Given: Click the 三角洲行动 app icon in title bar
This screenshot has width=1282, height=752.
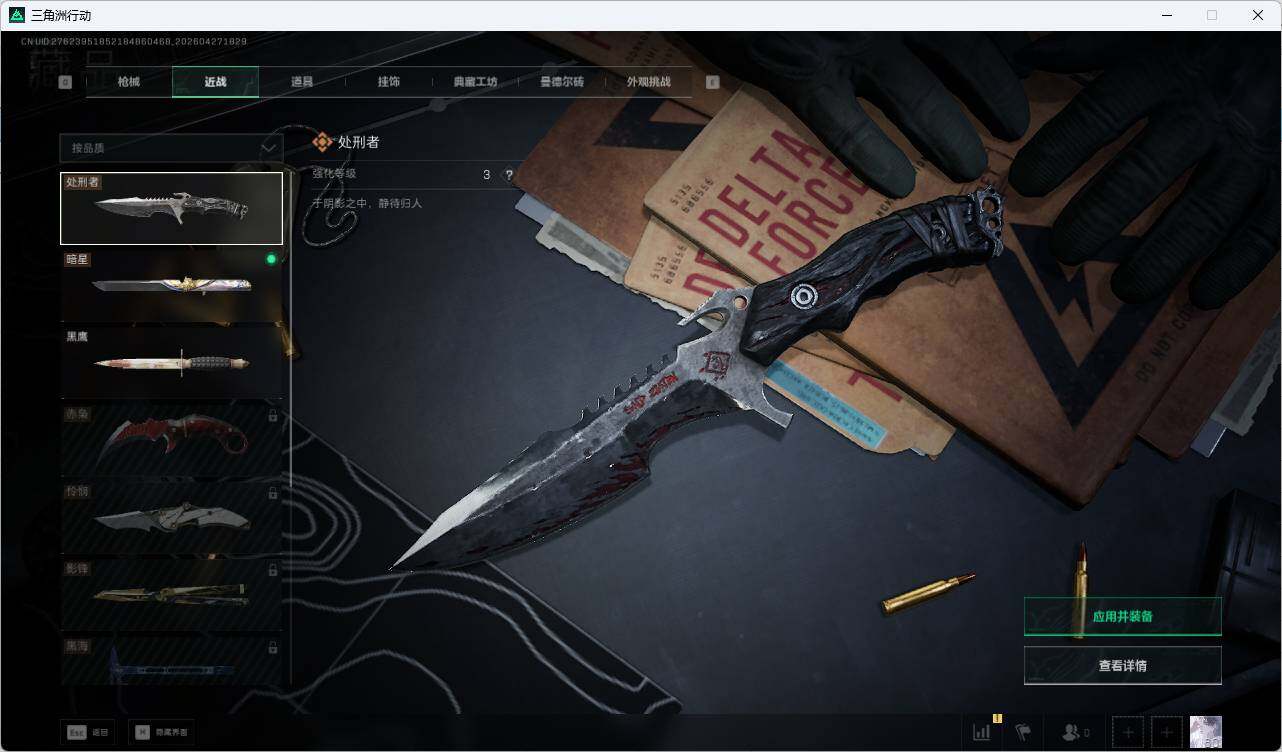Looking at the screenshot, I should (x=17, y=15).
